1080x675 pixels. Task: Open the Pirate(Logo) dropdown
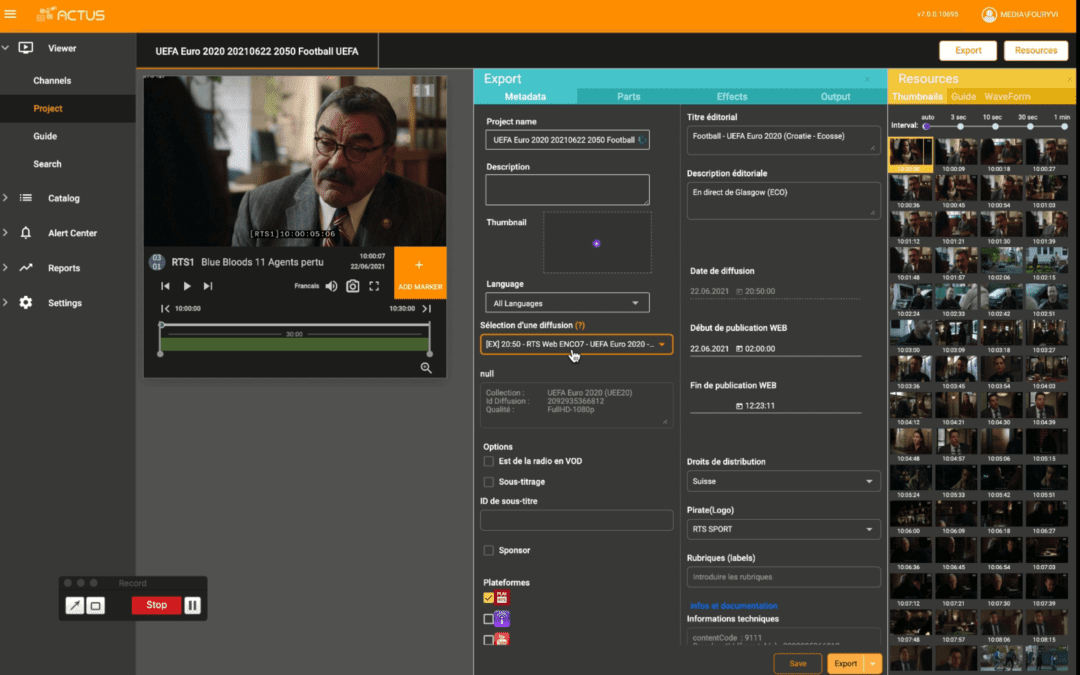click(783, 529)
